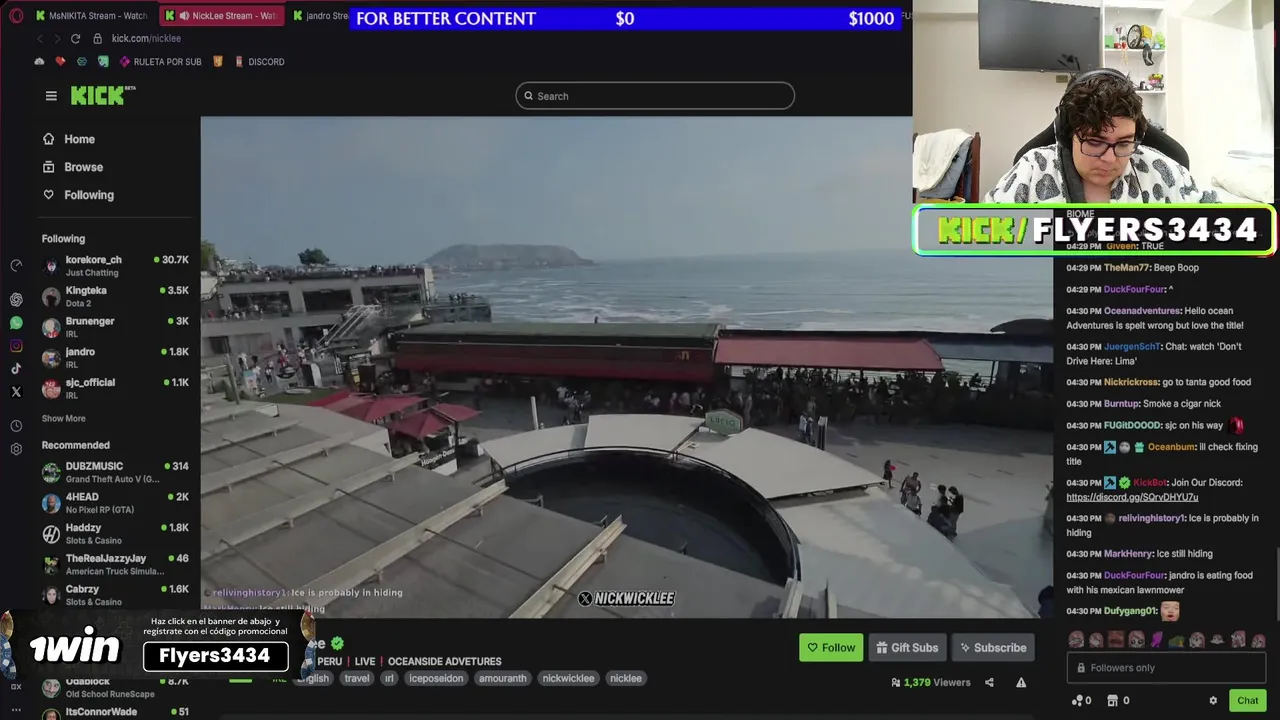Open RULETA POR SUB bookmark
The height and width of the screenshot is (720, 1280).
160,61
